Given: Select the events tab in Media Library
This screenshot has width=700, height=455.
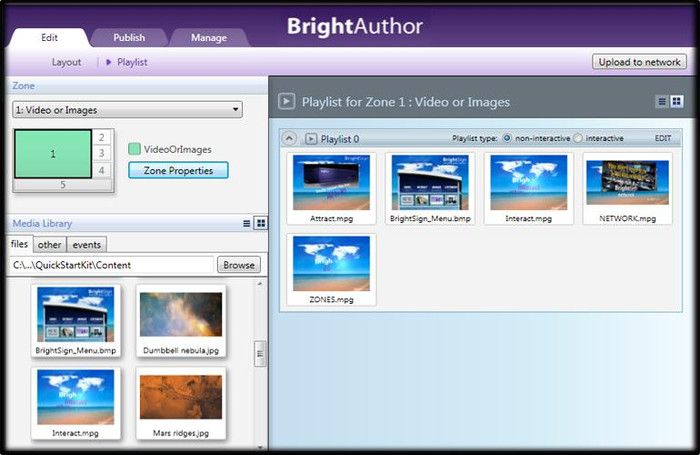Looking at the screenshot, I should [87, 245].
